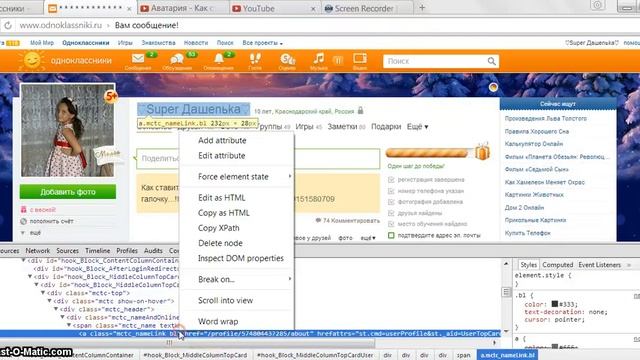
Task: Open Notifications bell icon
Action: pos(219,59)
